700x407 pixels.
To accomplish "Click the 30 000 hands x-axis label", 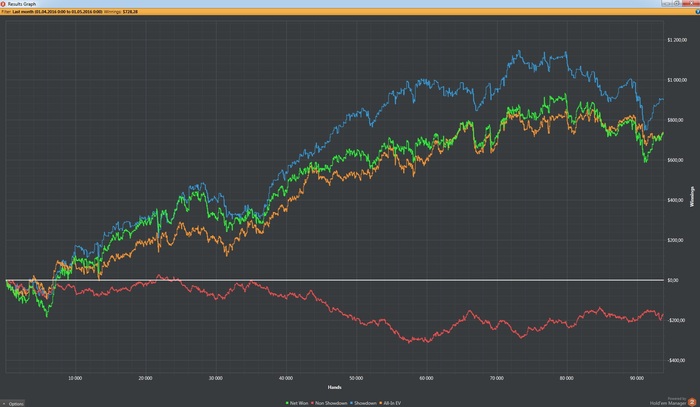I will (216, 378).
